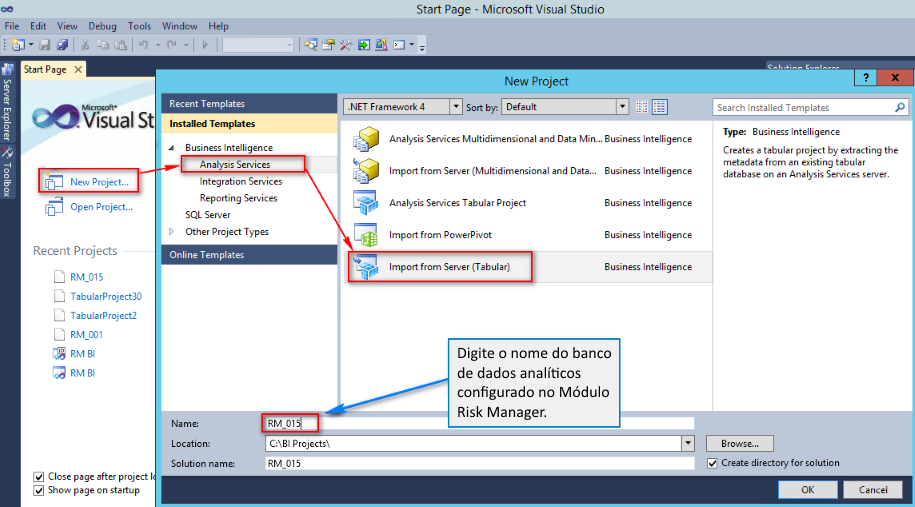Open recent project RM_001
Image resolution: width=915 pixels, height=507 pixels.
click(x=86, y=335)
